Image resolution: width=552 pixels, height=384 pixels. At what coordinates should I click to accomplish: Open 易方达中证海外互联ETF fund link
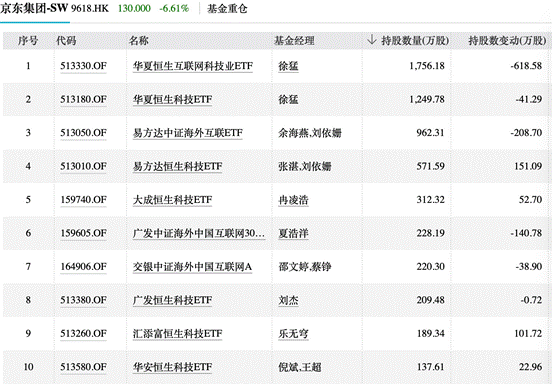[x=188, y=133]
